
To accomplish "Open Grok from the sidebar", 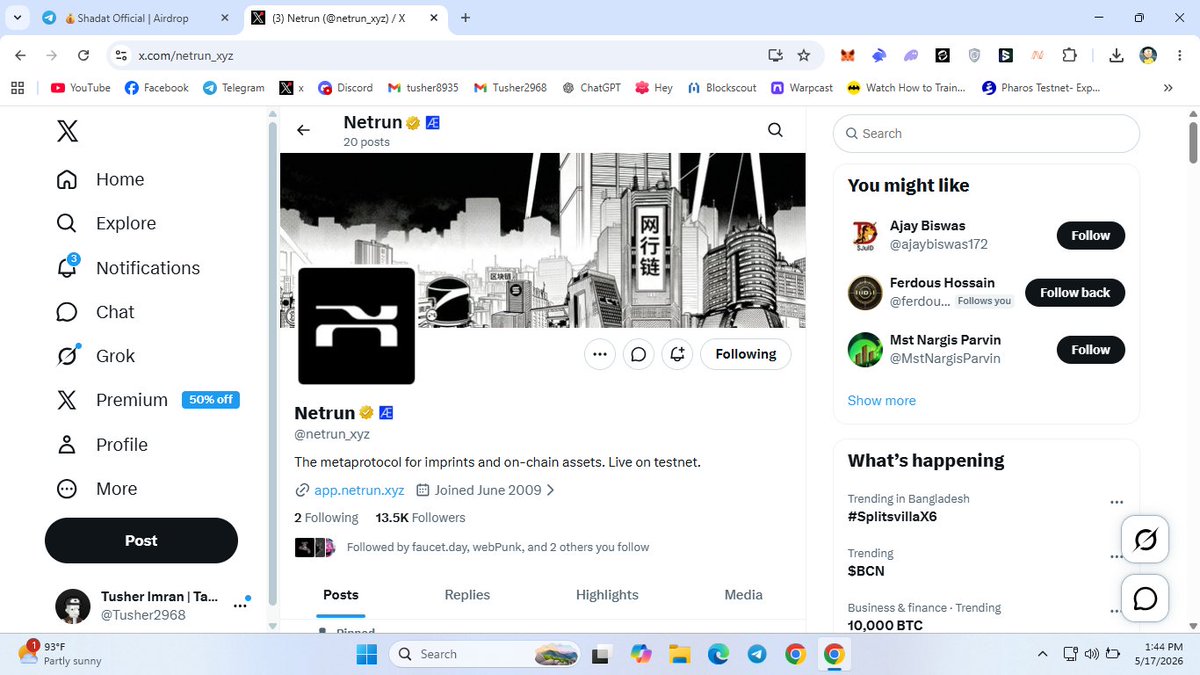I will [95, 356].
